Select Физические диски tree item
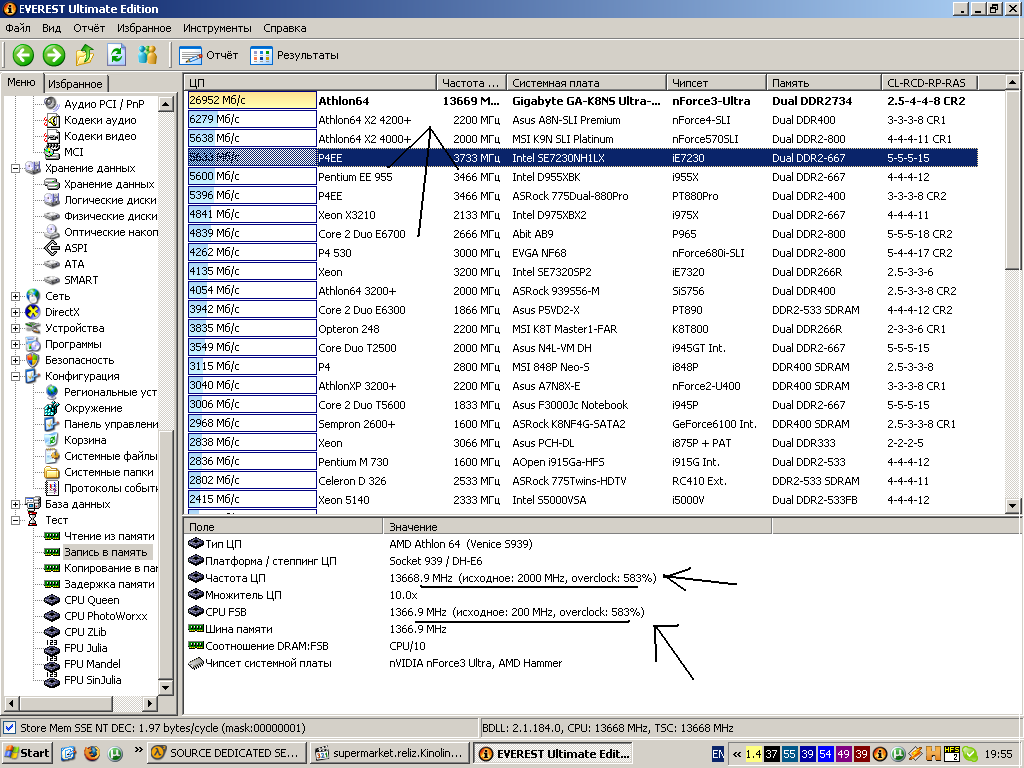This screenshot has height=768, width=1024. (x=110, y=216)
